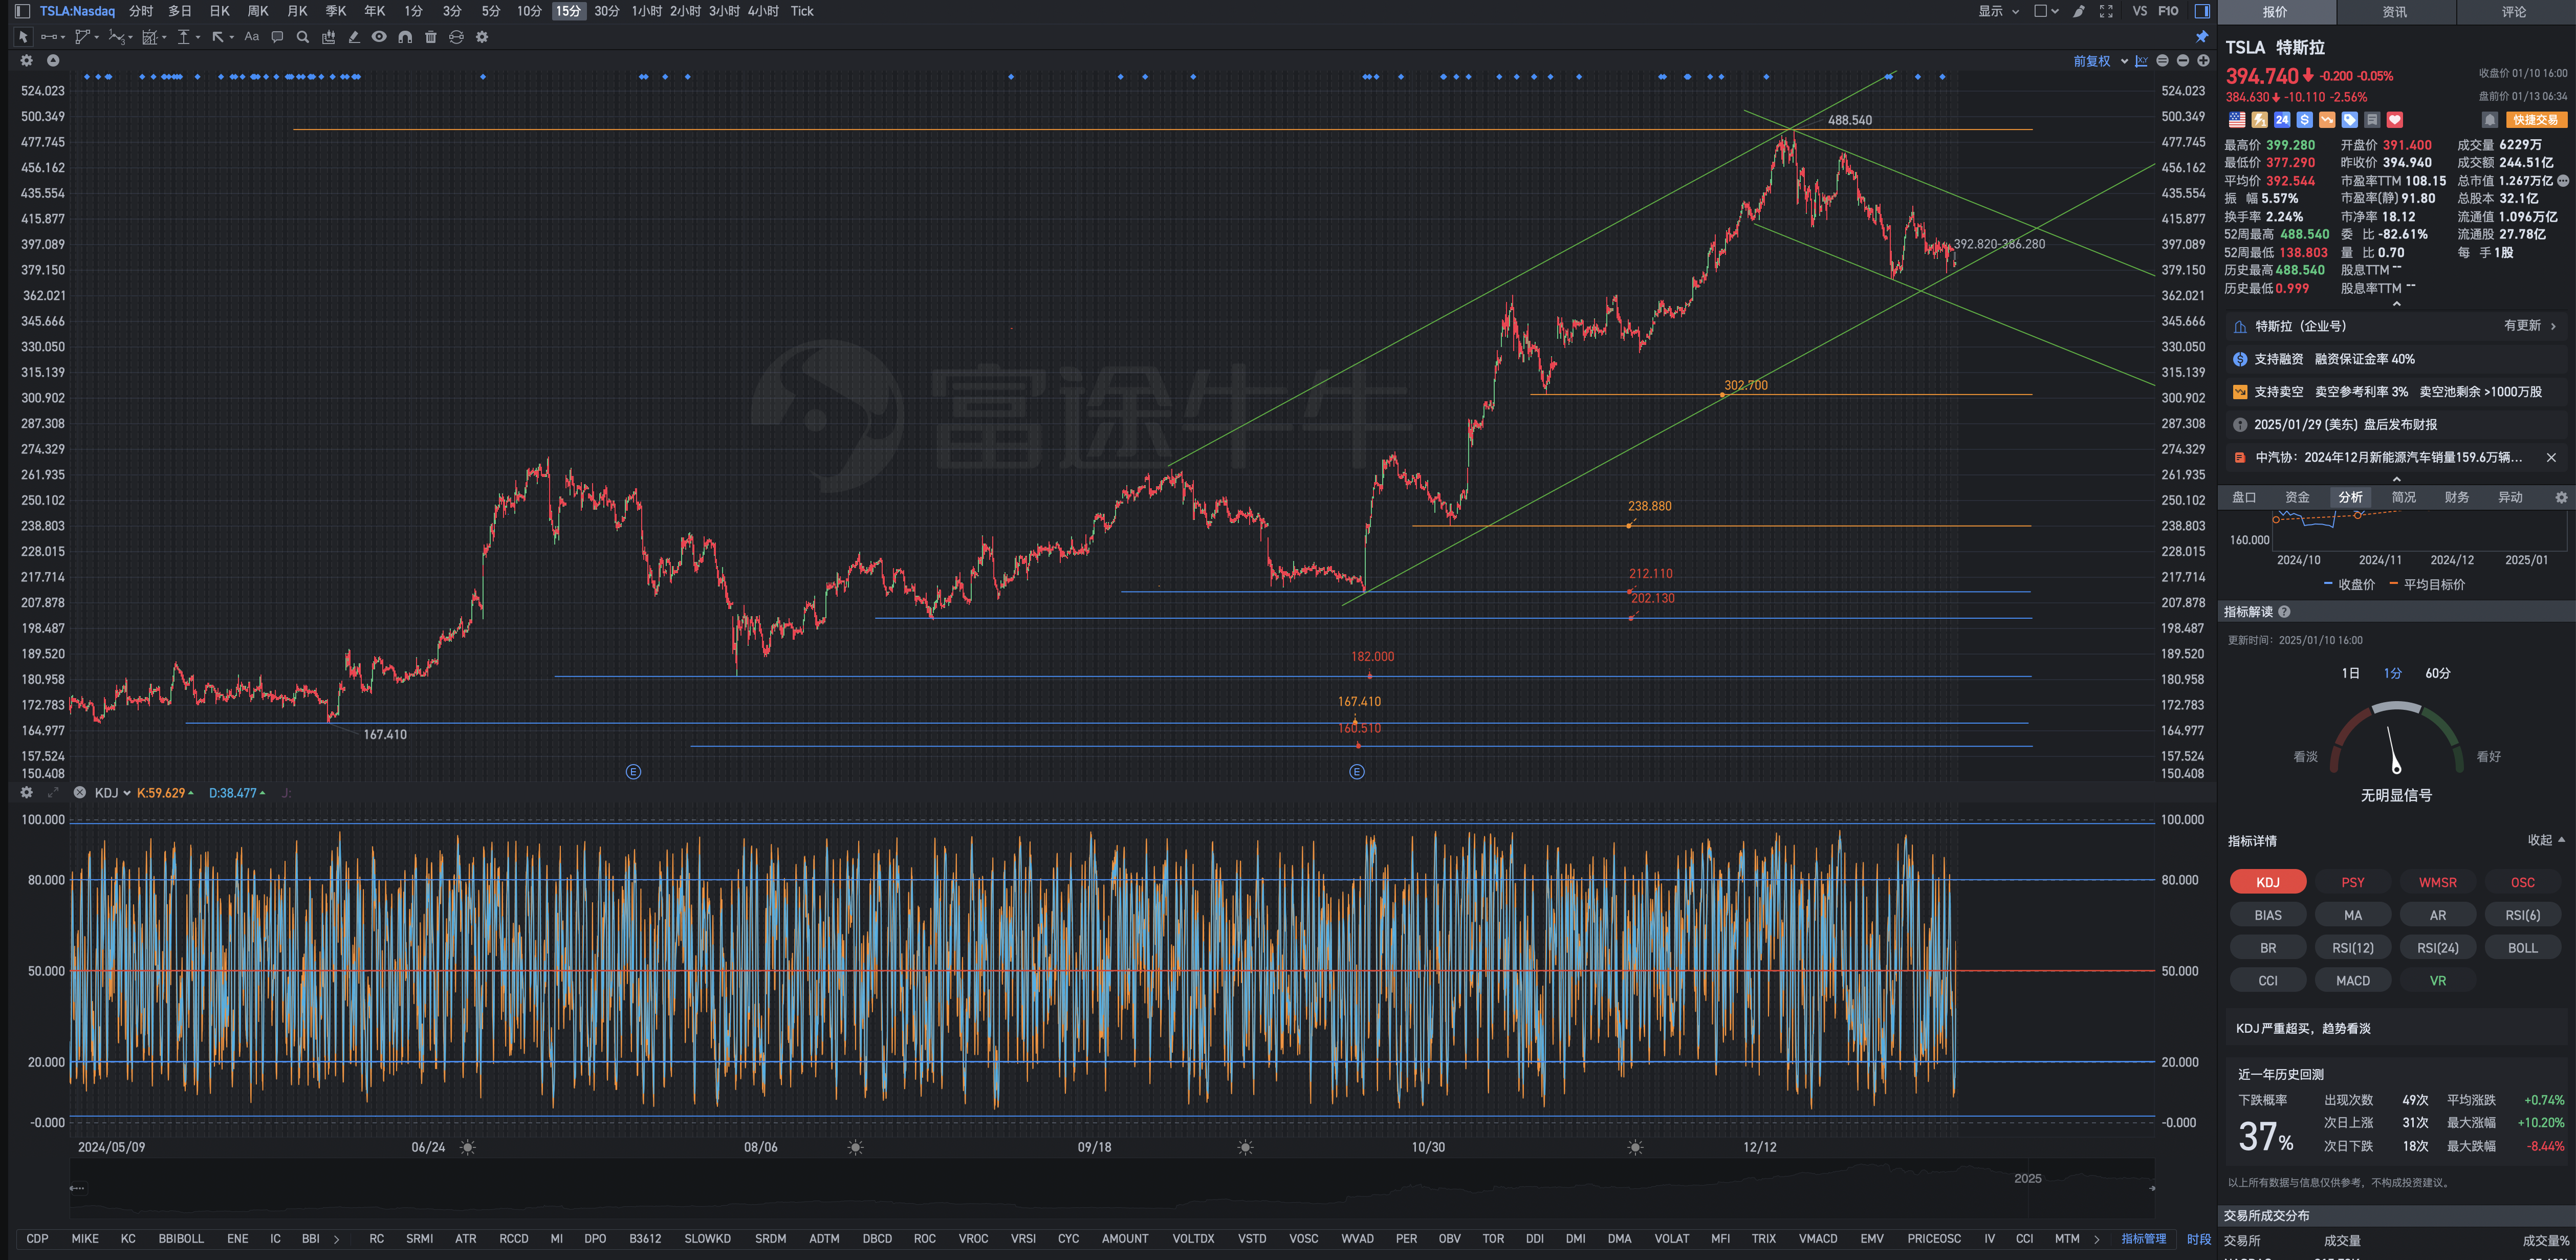
Task: Open right panel tabs settings gear
Action: (x=2561, y=497)
